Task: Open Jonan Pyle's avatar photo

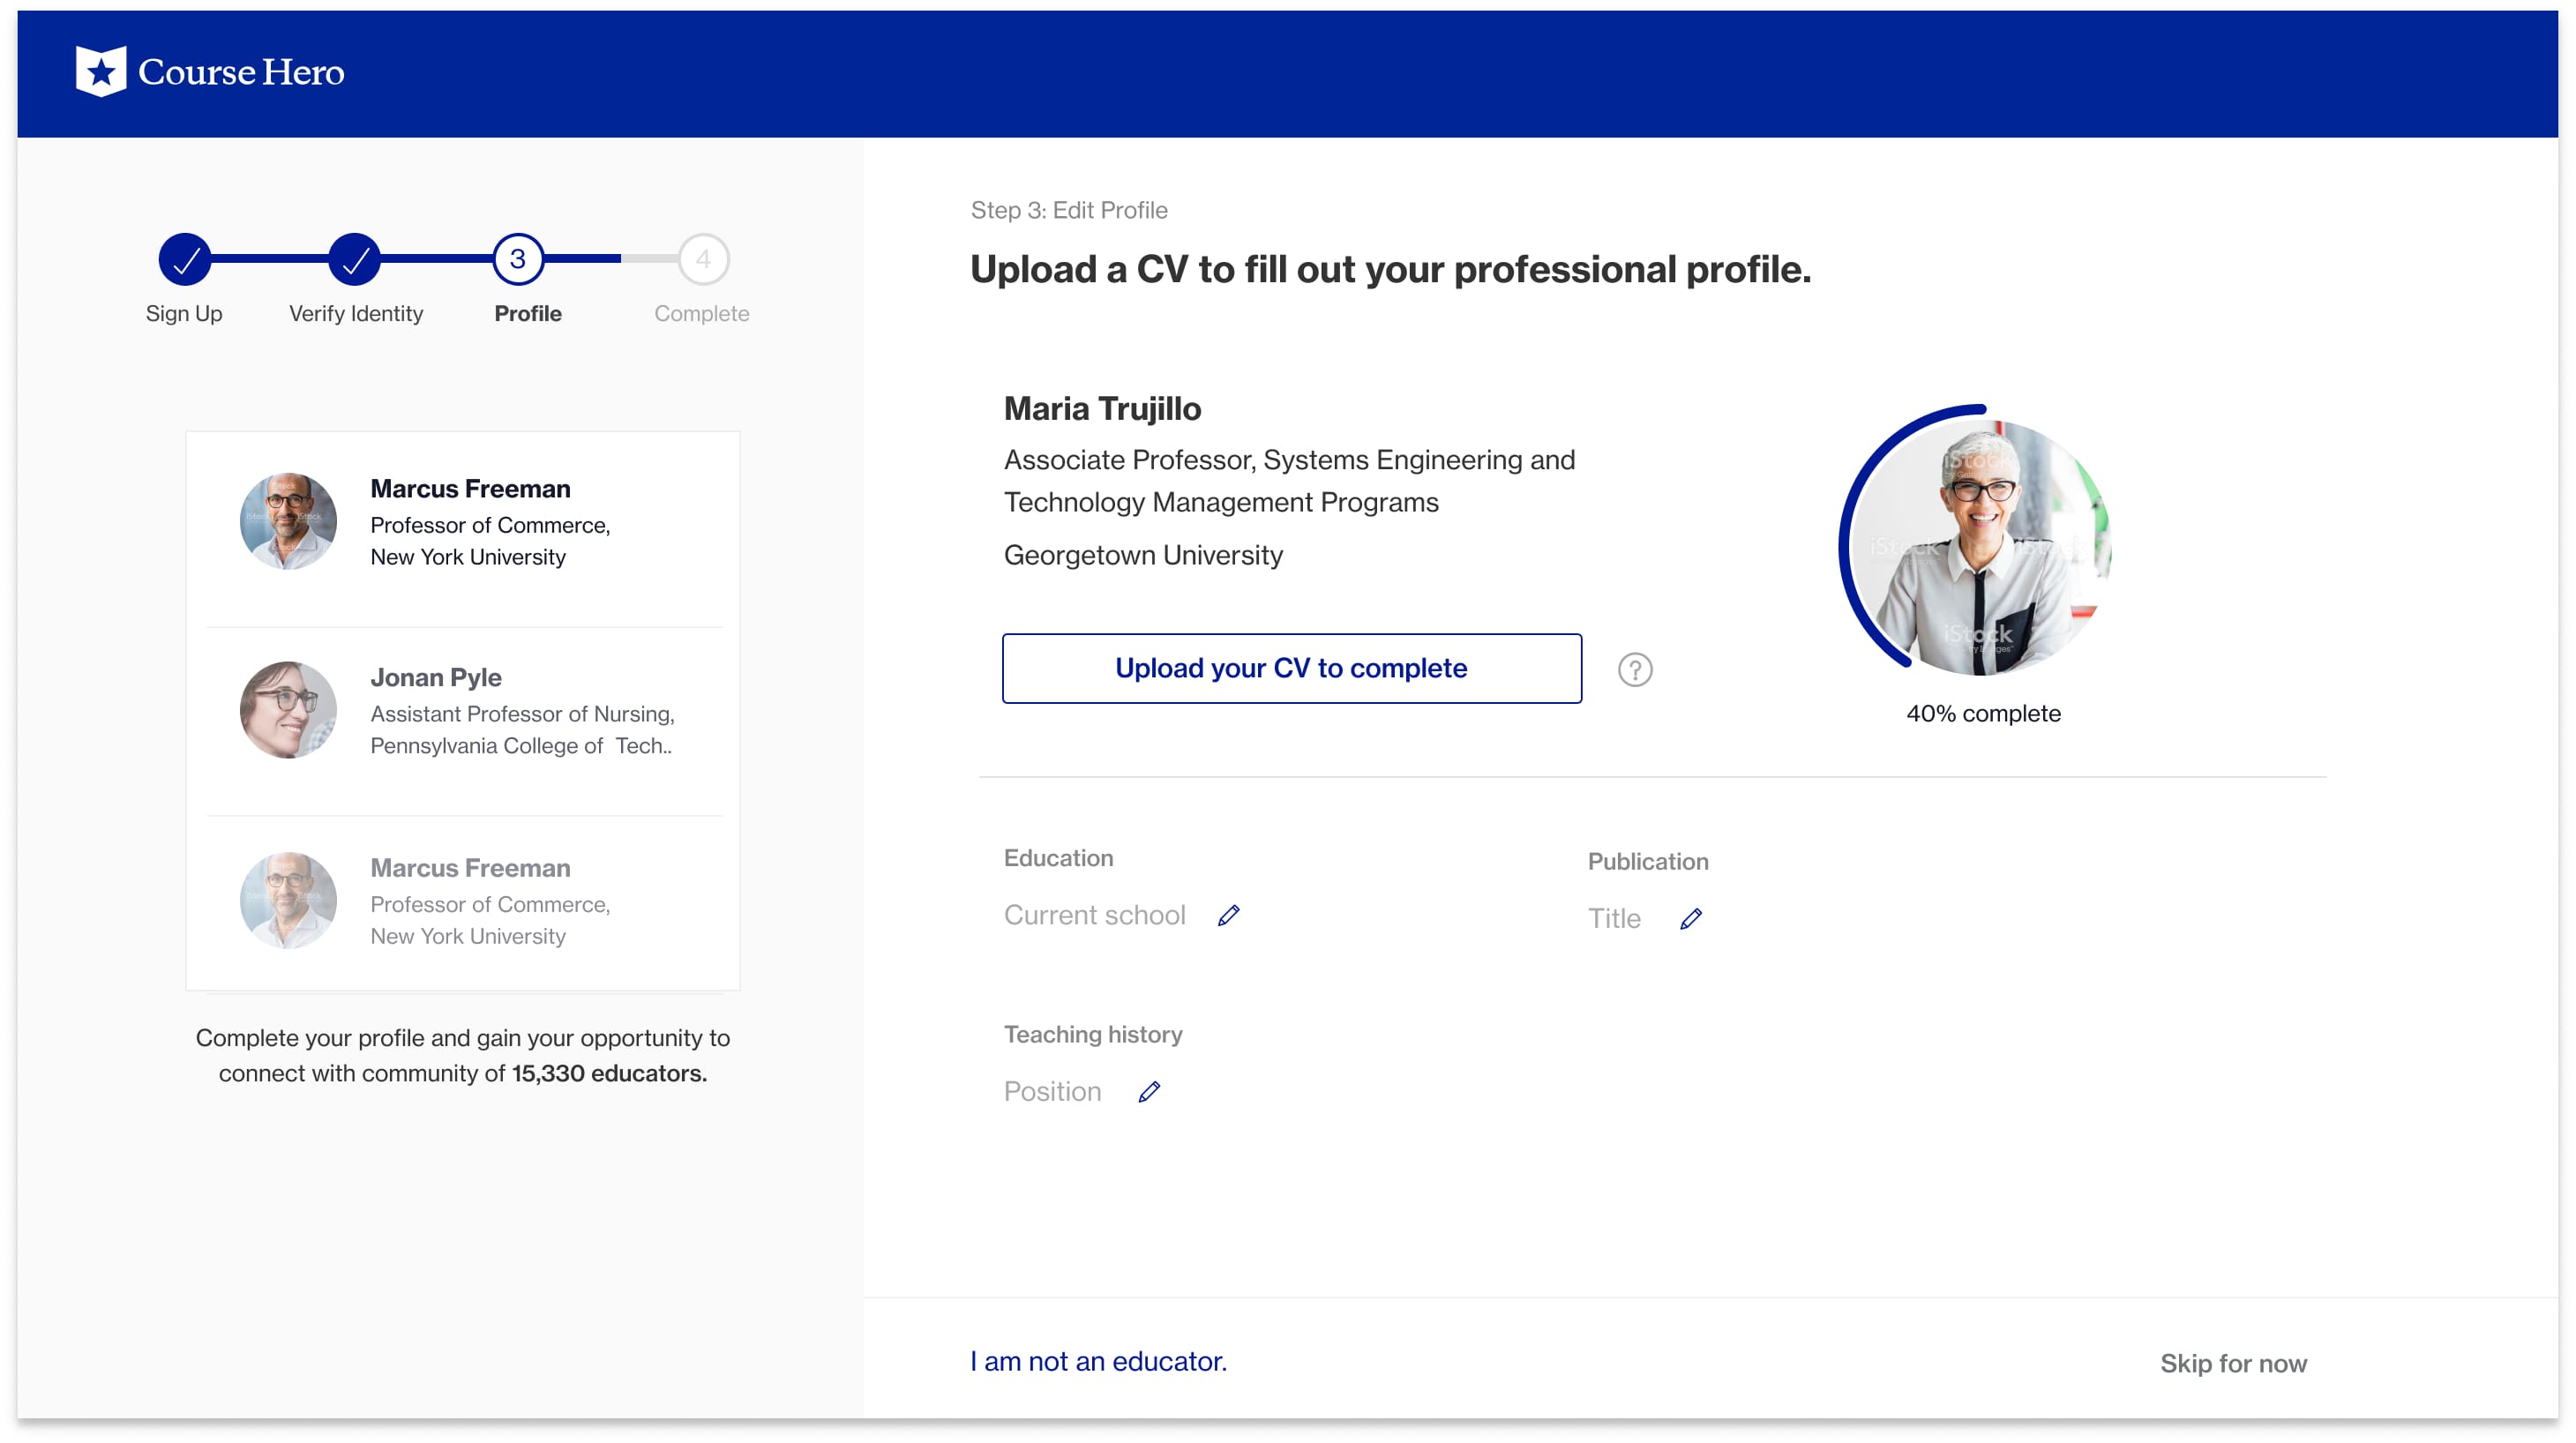Action: pyautogui.click(x=288, y=710)
